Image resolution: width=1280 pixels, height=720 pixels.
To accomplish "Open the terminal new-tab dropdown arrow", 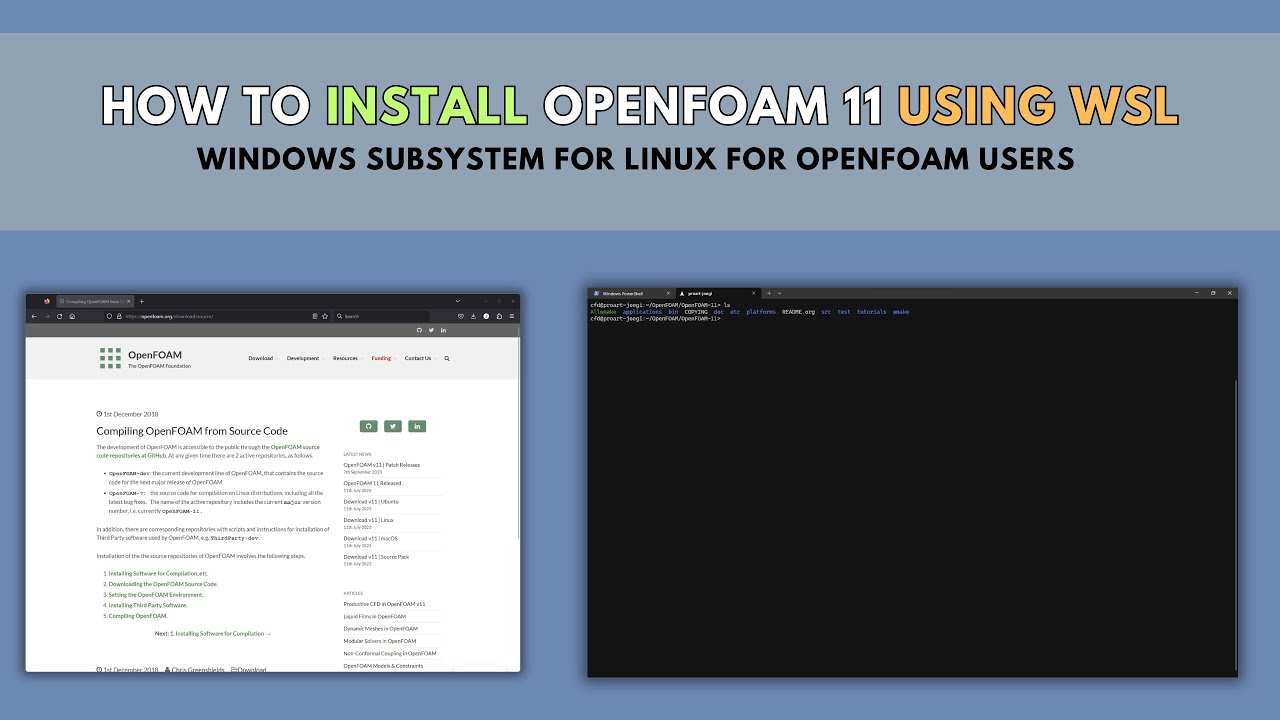I will click(x=780, y=293).
